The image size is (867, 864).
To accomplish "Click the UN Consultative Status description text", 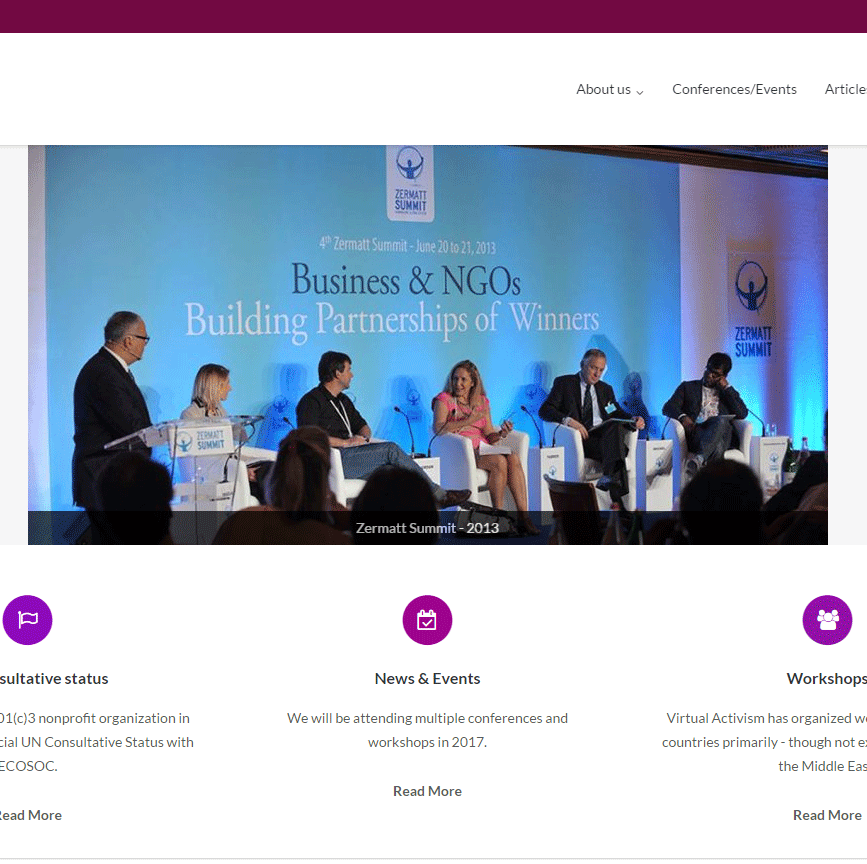I will click(97, 742).
